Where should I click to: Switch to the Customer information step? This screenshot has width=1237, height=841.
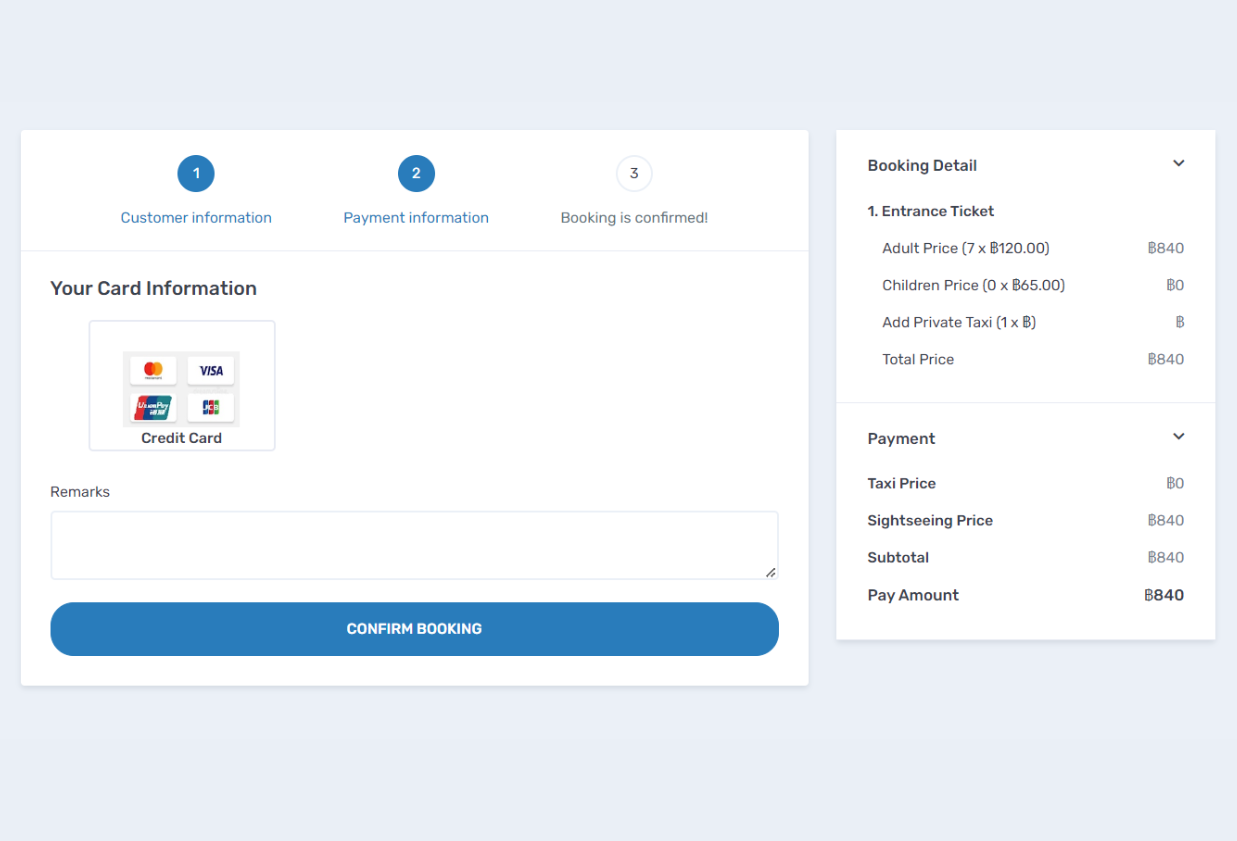(x=196, y=217)
